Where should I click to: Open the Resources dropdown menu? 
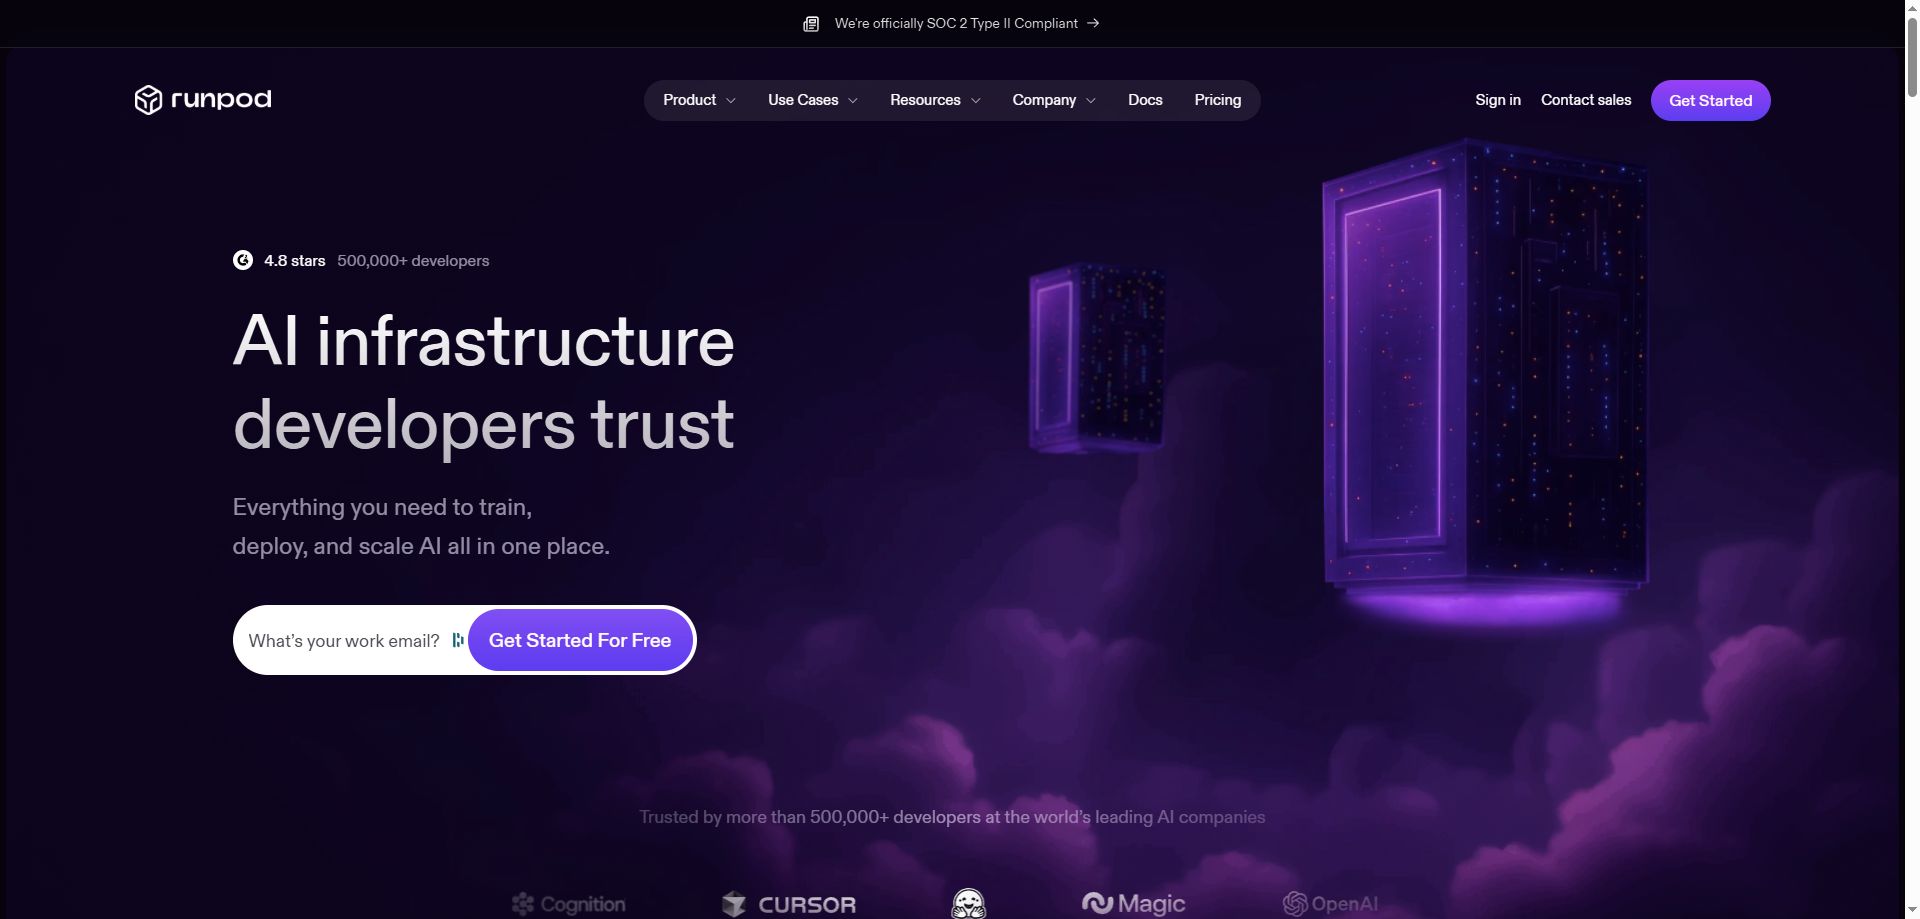(935, 100)
